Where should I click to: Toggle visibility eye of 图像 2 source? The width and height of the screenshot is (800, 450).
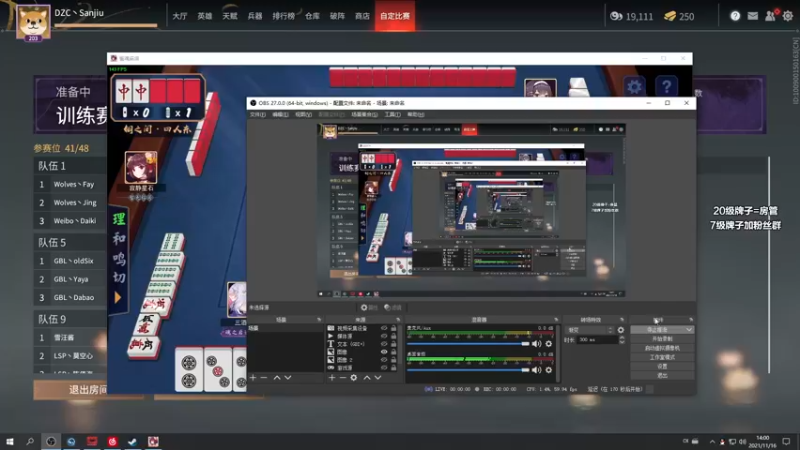click(x=384, y=360)
